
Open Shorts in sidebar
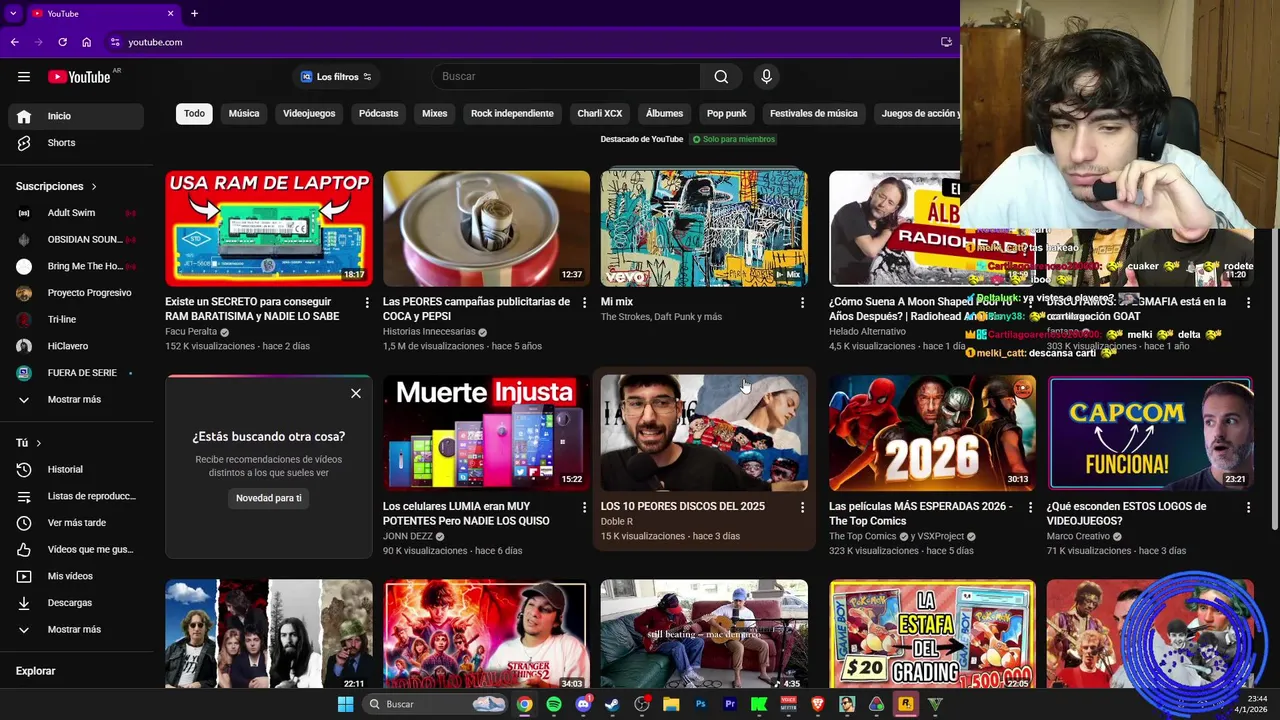(x=76, y=143)
